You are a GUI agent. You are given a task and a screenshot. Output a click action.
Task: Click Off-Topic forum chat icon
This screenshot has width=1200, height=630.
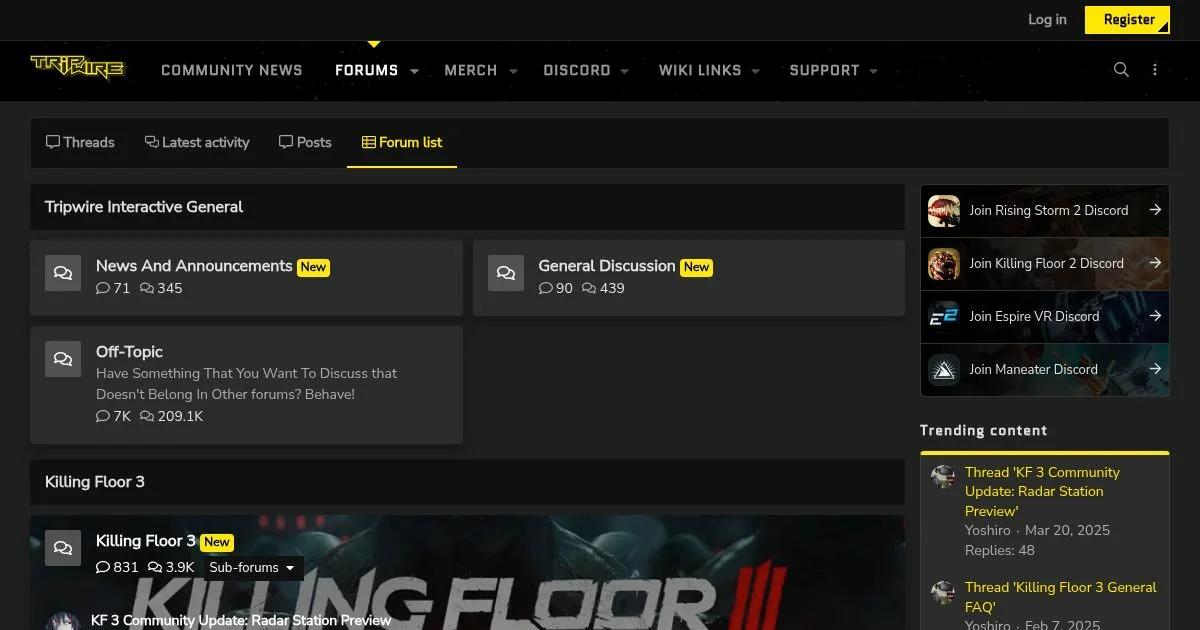point(63,359)
